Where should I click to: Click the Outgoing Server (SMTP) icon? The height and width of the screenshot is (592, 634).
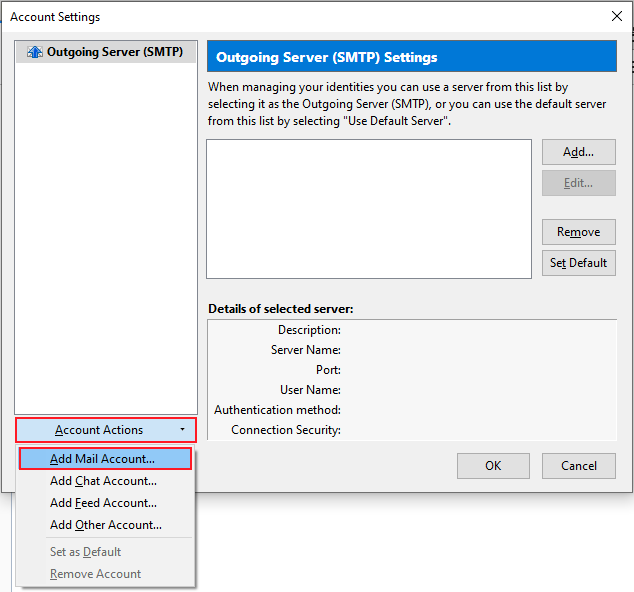point(35,52)
